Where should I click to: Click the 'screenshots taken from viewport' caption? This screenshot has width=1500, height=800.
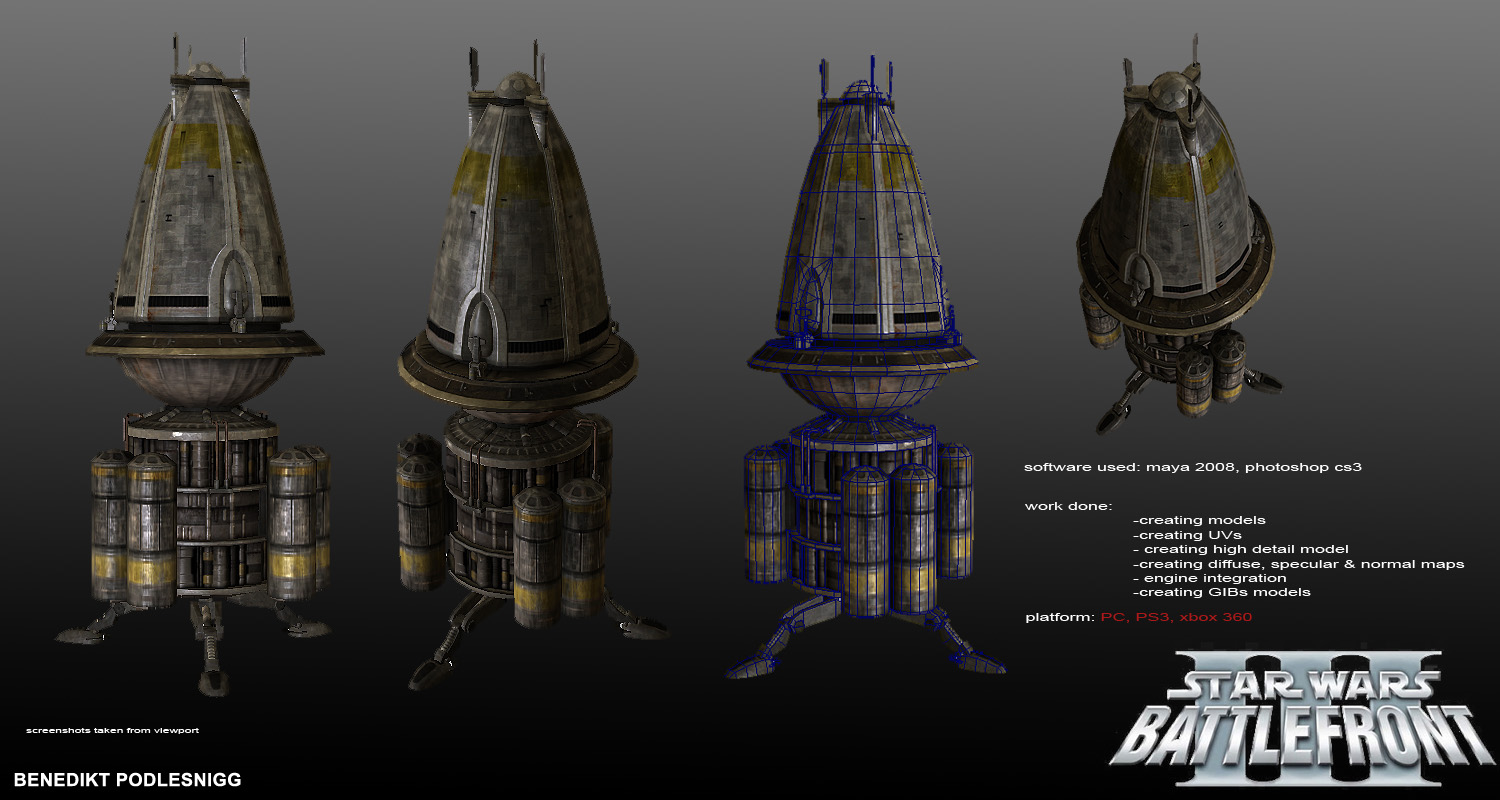tap(112, 730)
